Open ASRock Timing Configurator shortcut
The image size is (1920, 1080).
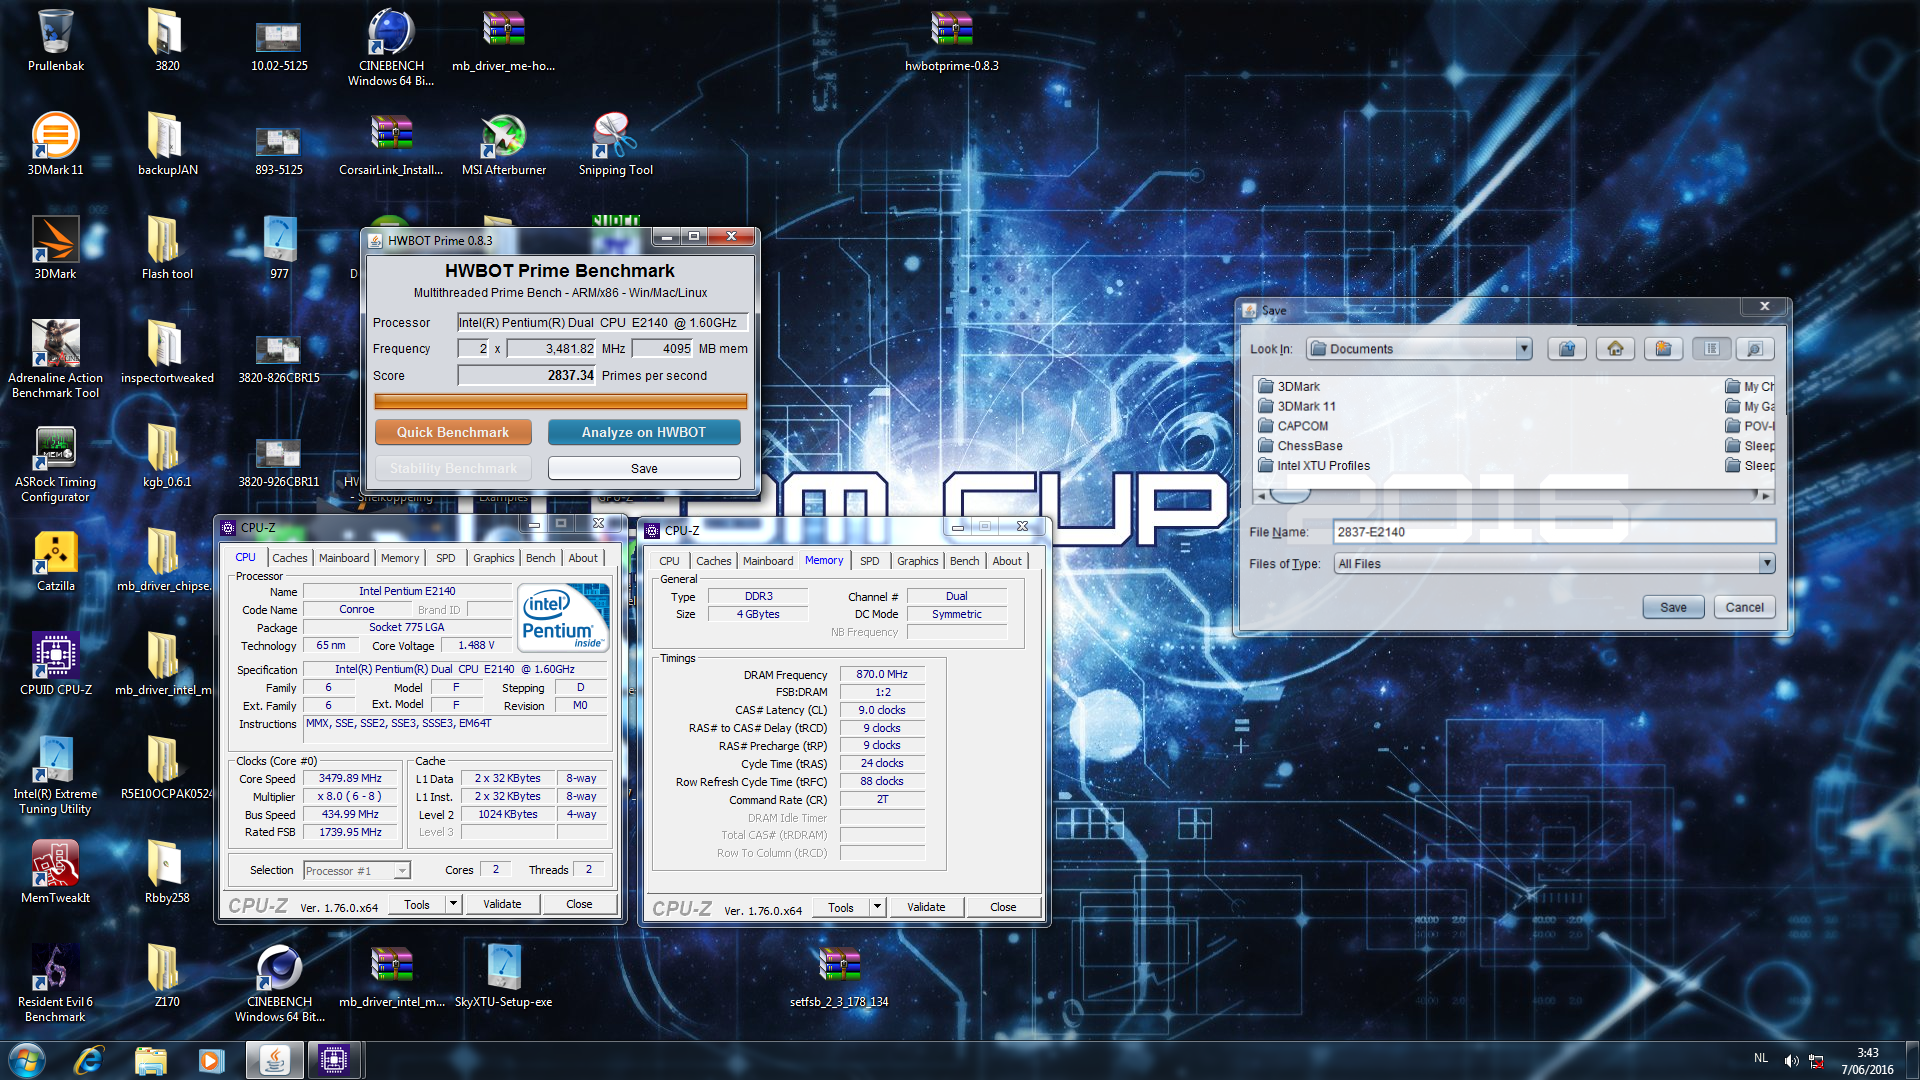point(56,463)
